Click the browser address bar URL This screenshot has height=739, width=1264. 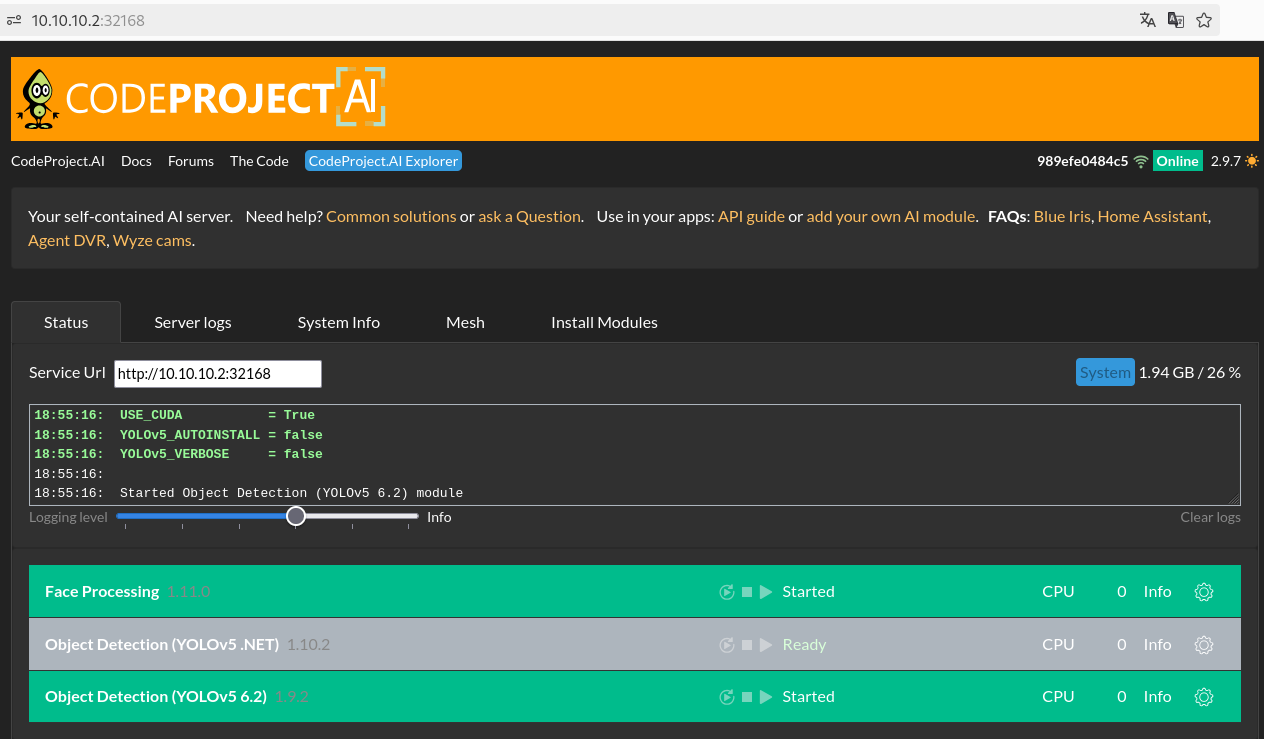coord(88,20)
